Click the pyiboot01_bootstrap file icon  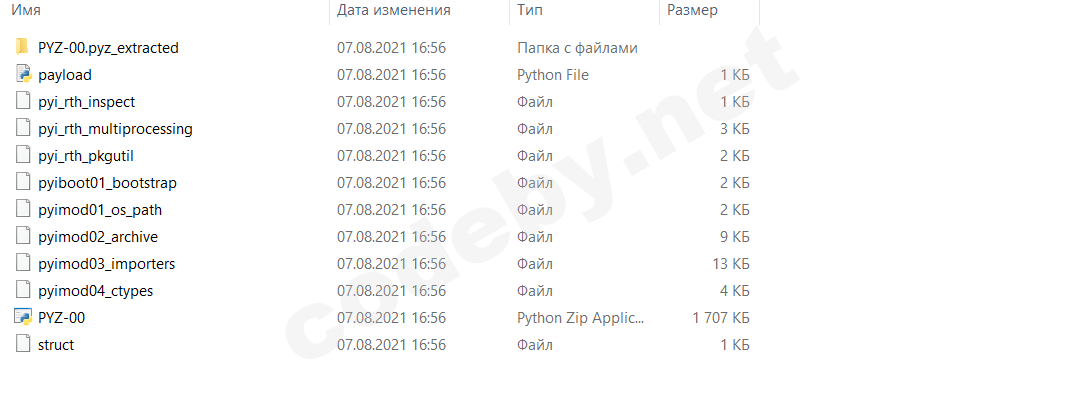[23, 182]
